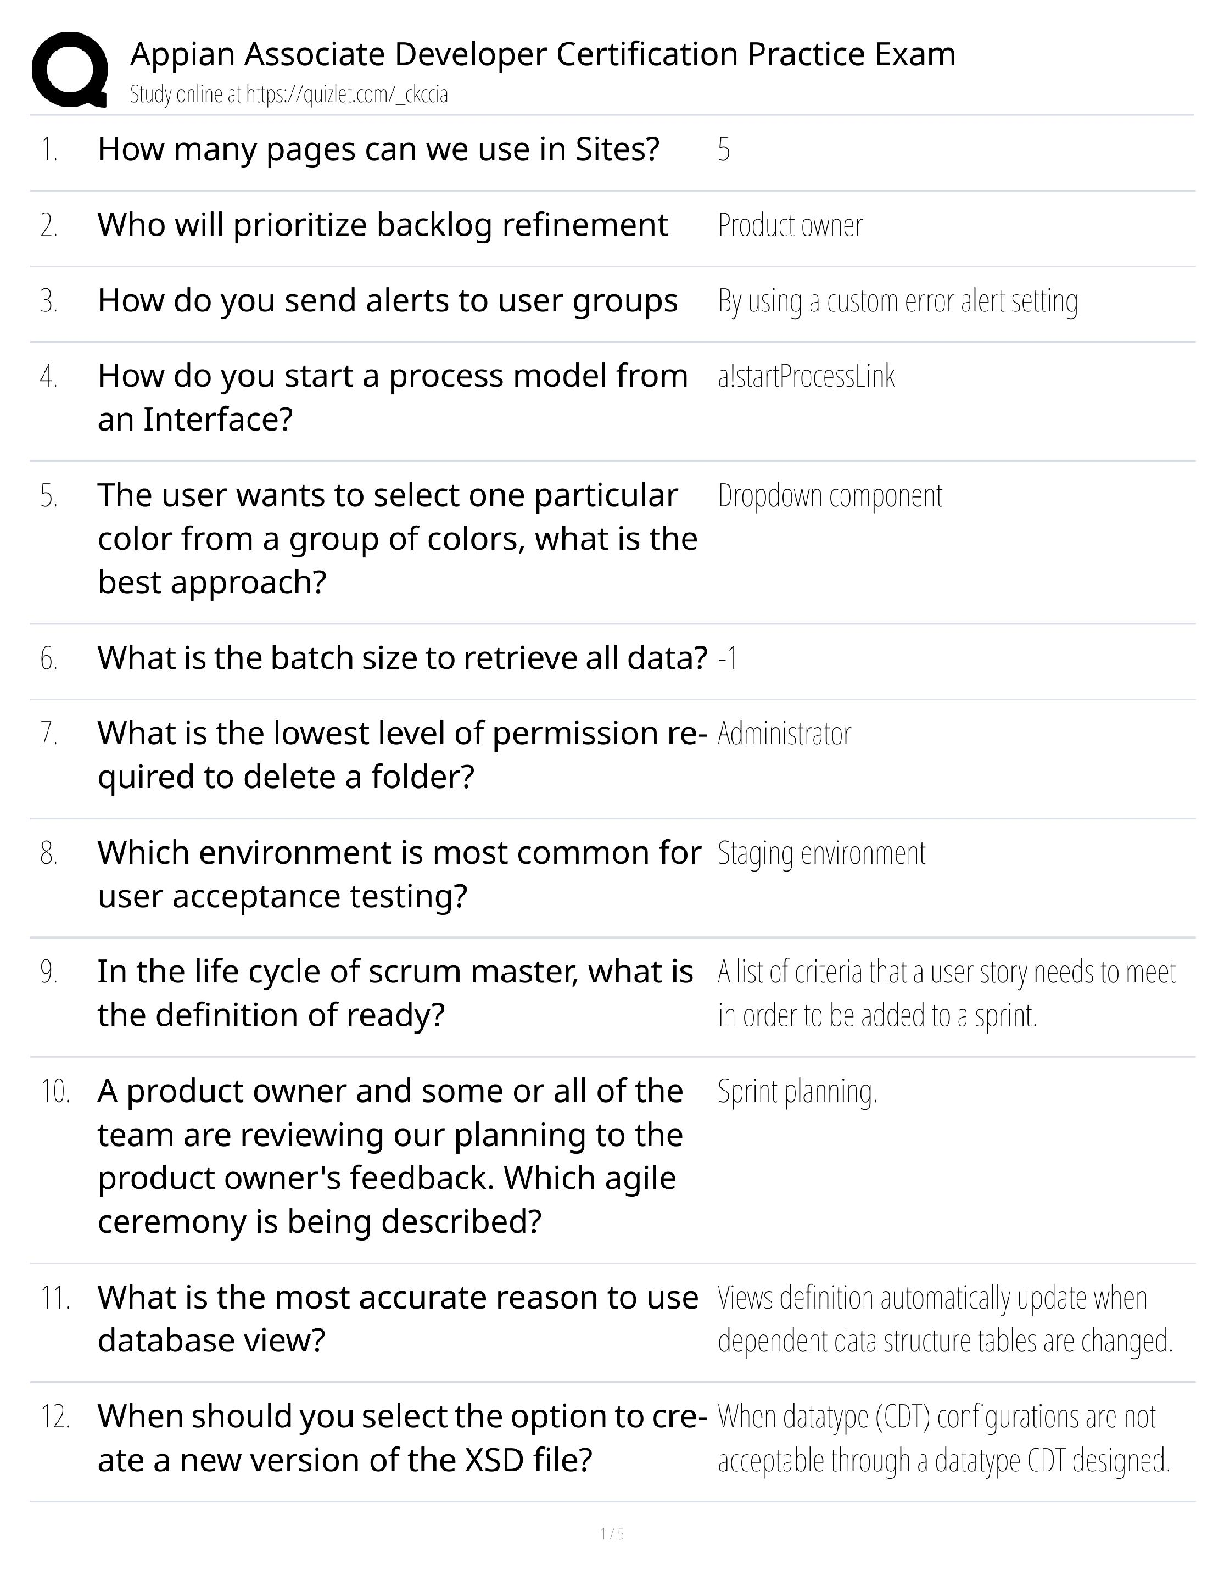Image resolution: width=1224 pixels, height=1584 pixels.
Task: Select the 'Sprint planning.' answer
Action: (x=797, y=1092)
